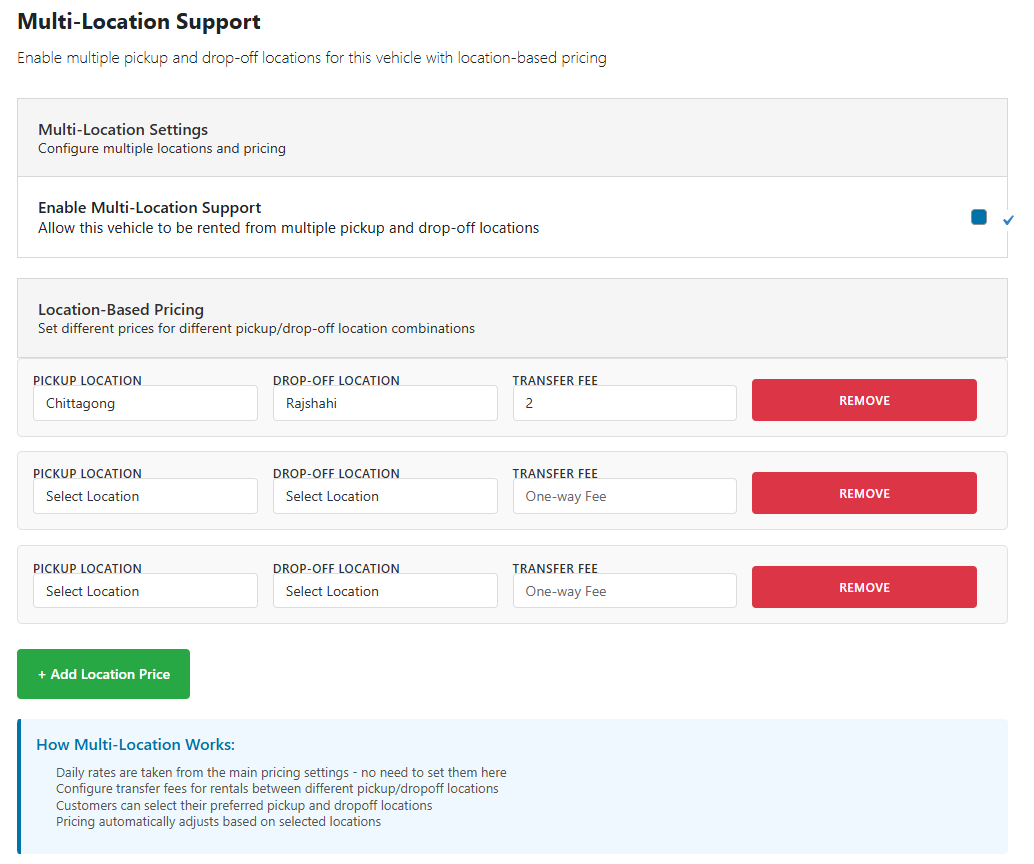Image resolution: width=1034 pixels, height=864 pixels.
Task: Click the Location-Based Pricing section header
Action: pos(121,310)
